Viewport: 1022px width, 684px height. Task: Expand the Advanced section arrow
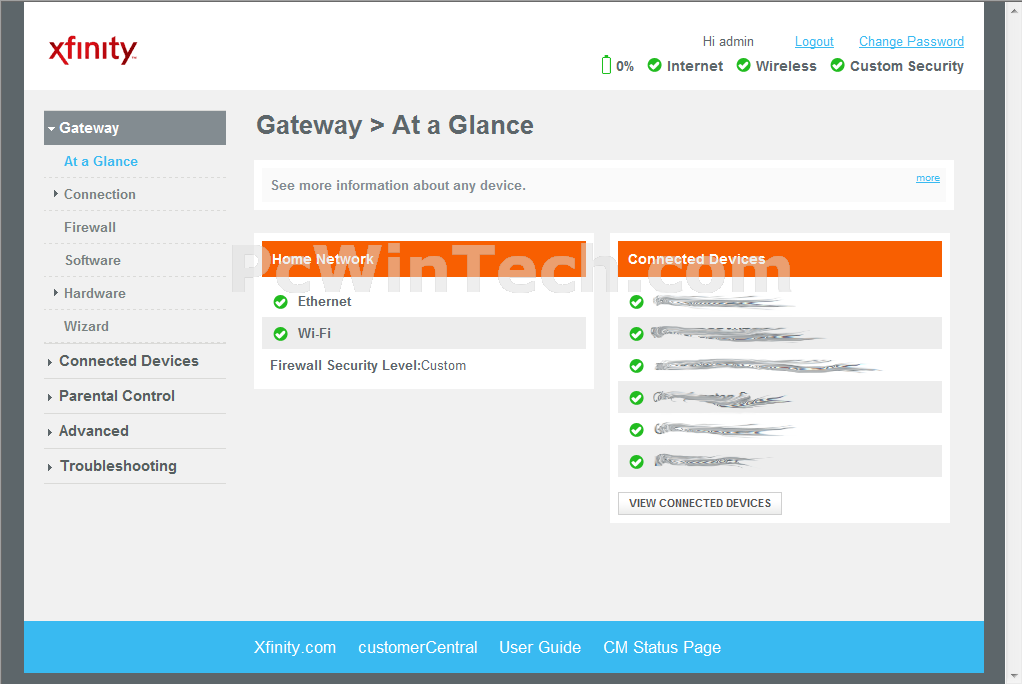(x=50, y=432)
